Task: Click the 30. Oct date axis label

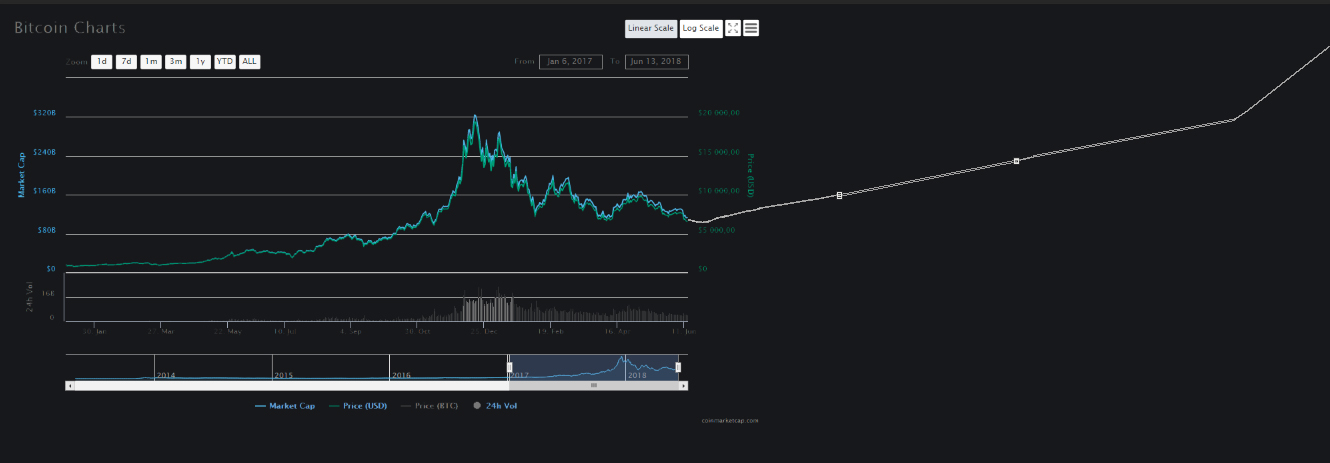Action: (x=419, y=330)
